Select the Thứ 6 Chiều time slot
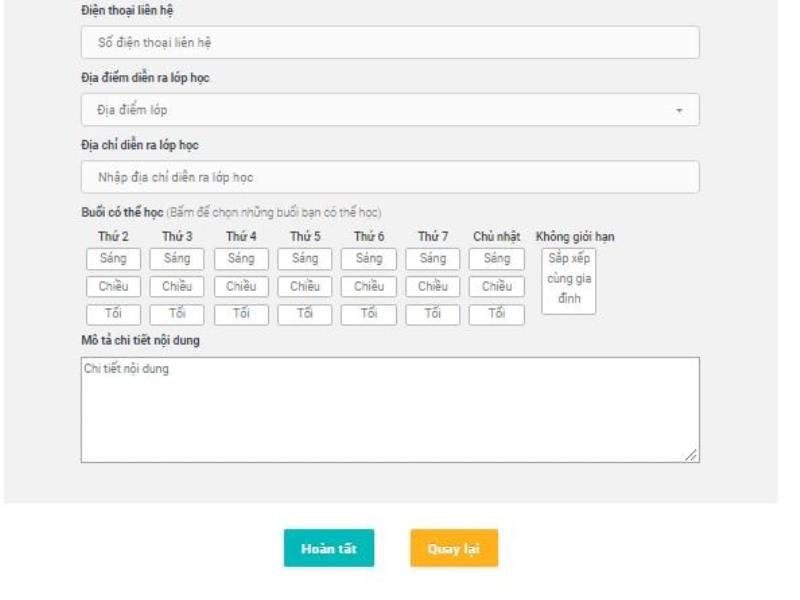 tap(369, 287)
